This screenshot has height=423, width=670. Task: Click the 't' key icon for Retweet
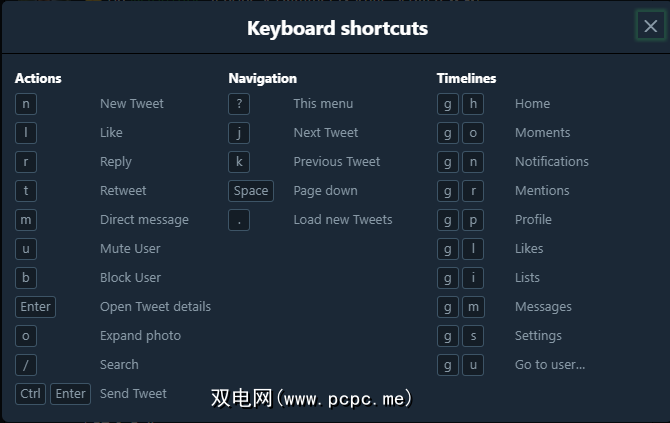click(26, 191)
